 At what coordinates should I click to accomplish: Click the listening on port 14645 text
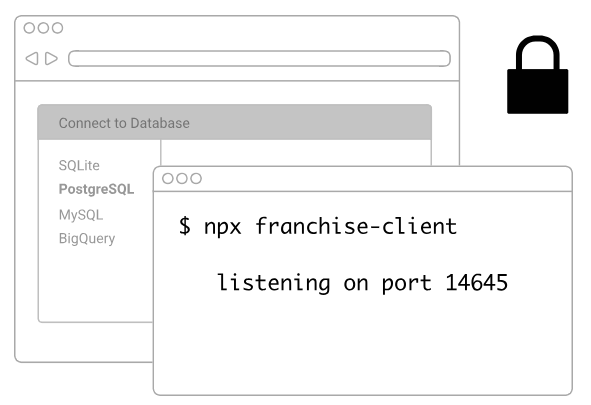tap(363, 283)
